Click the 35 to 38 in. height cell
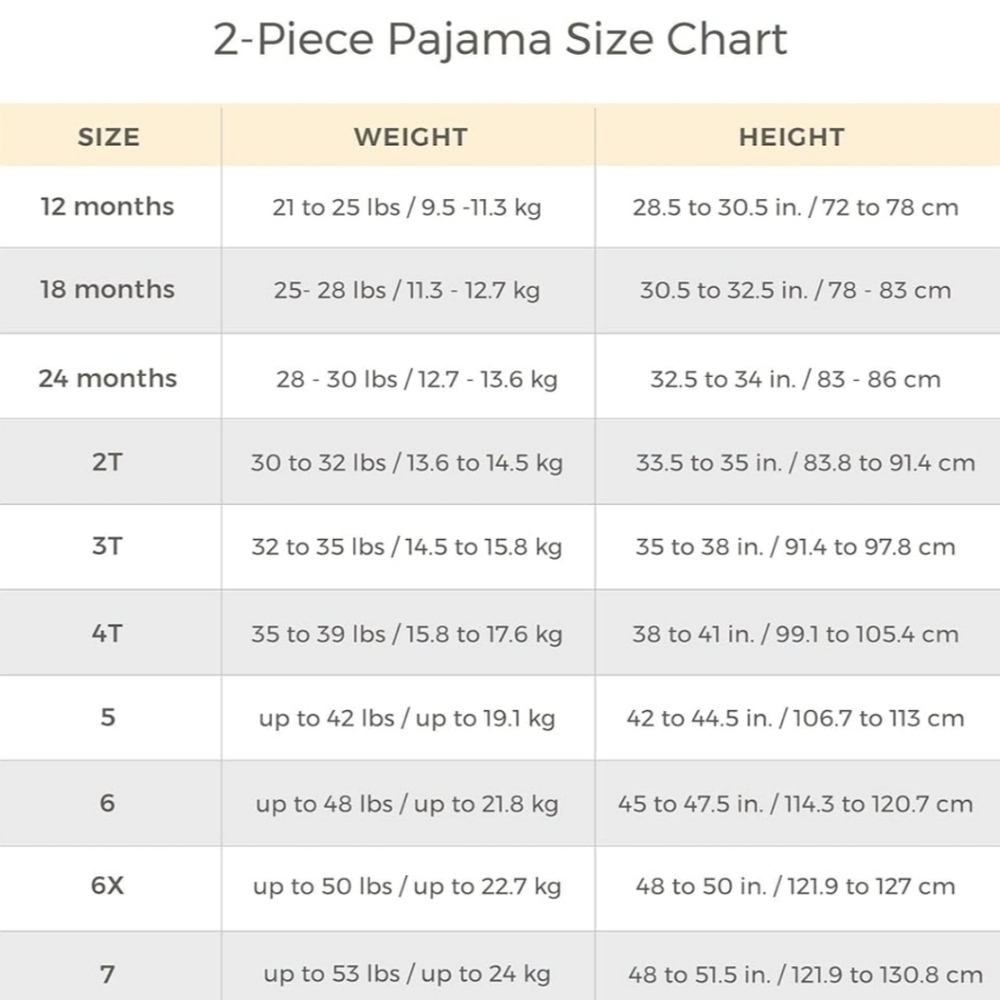The image size is (1000, 1000). tap(795, 547)
